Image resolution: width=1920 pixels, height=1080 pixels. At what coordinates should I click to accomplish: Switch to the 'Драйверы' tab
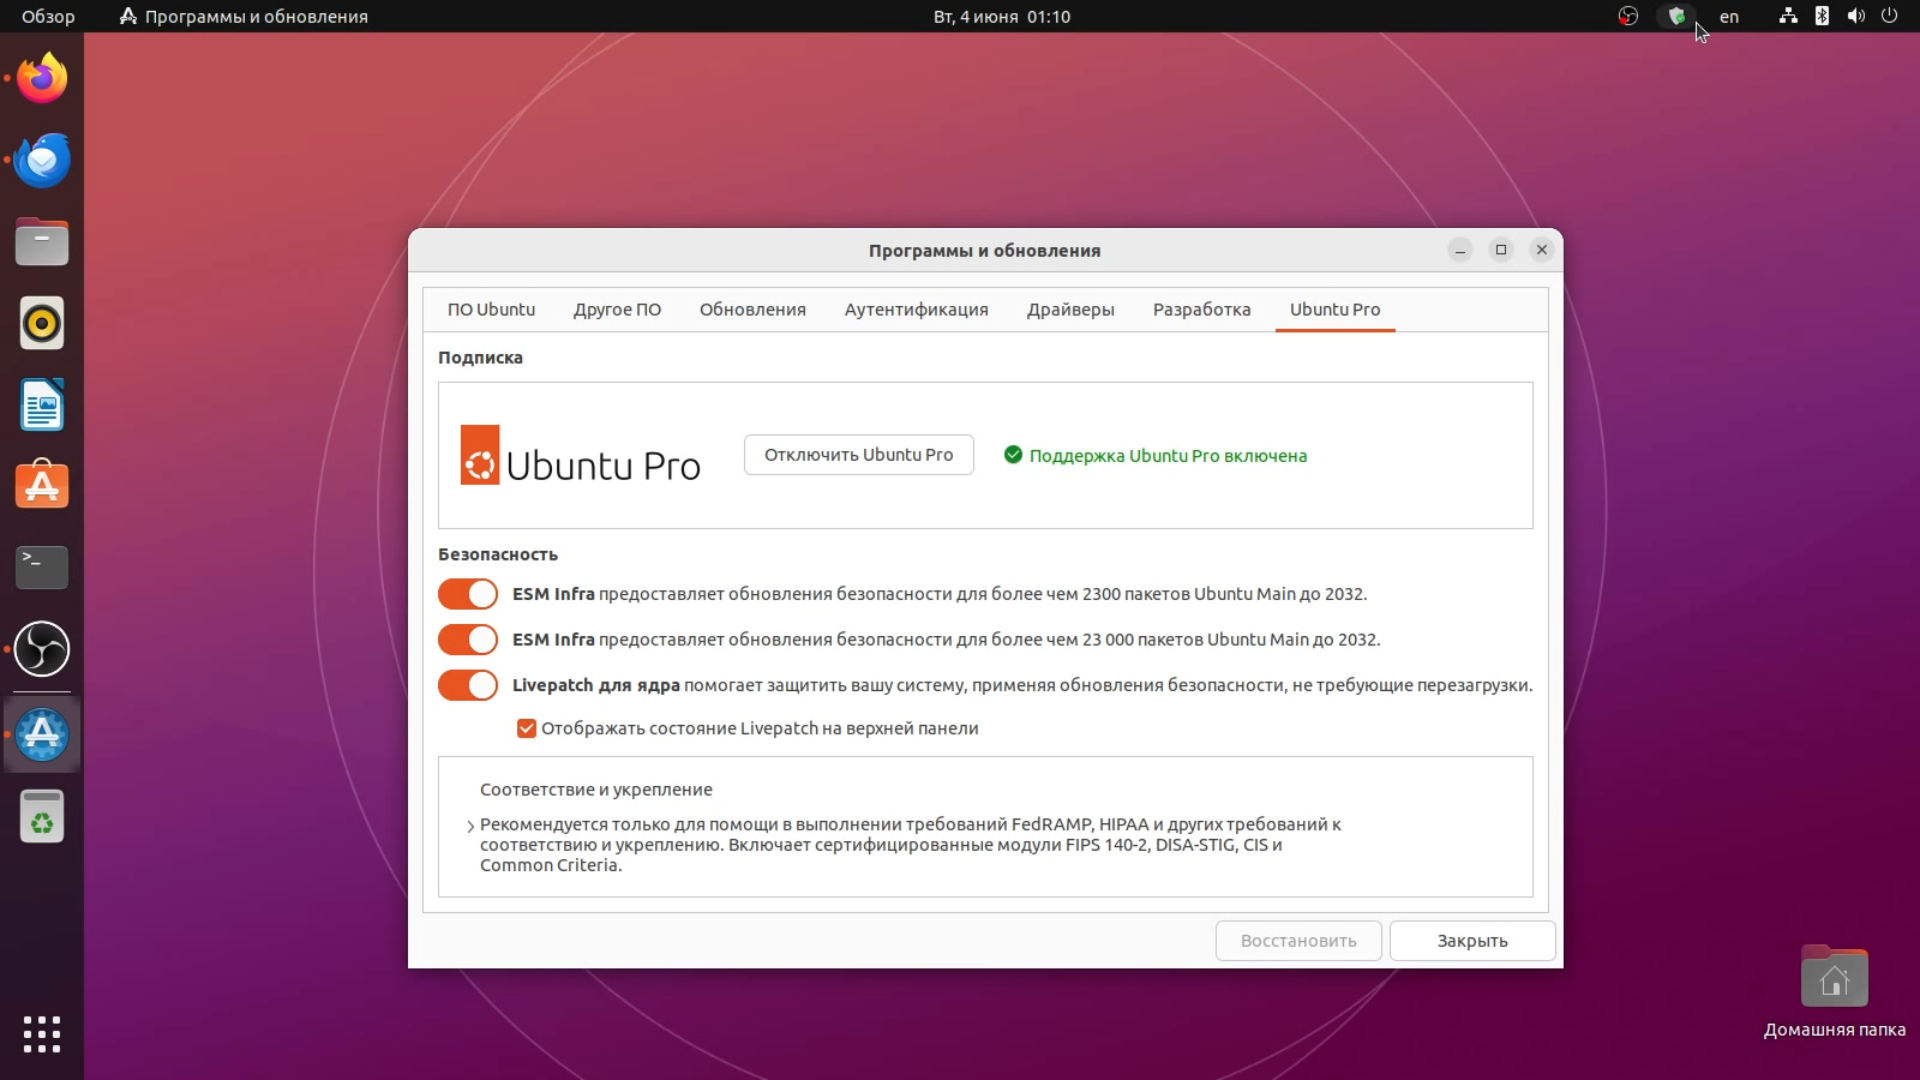(x=1070, y=310)
